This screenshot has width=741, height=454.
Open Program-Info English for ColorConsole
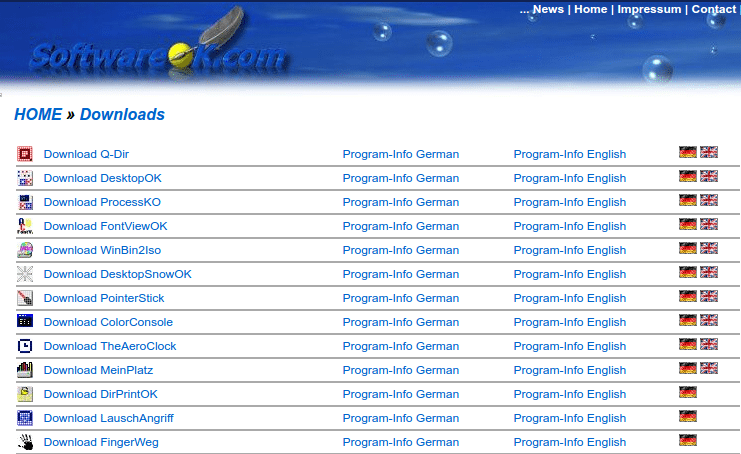(569, 322)
